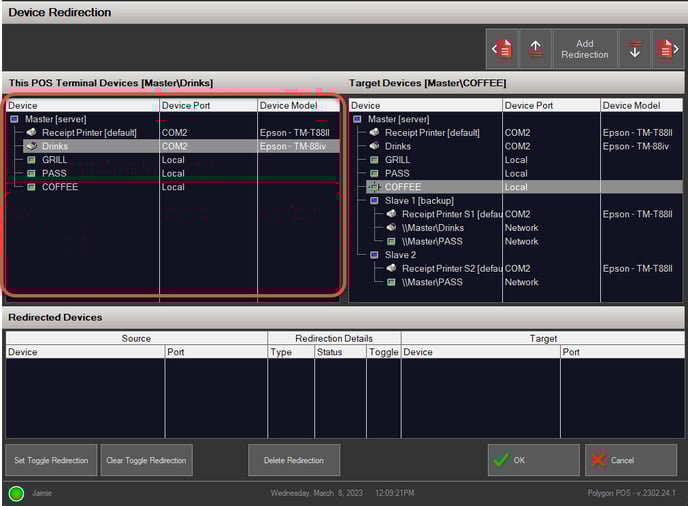
Task: Click the Add Redirection button
Action: [x=585, y=49]
